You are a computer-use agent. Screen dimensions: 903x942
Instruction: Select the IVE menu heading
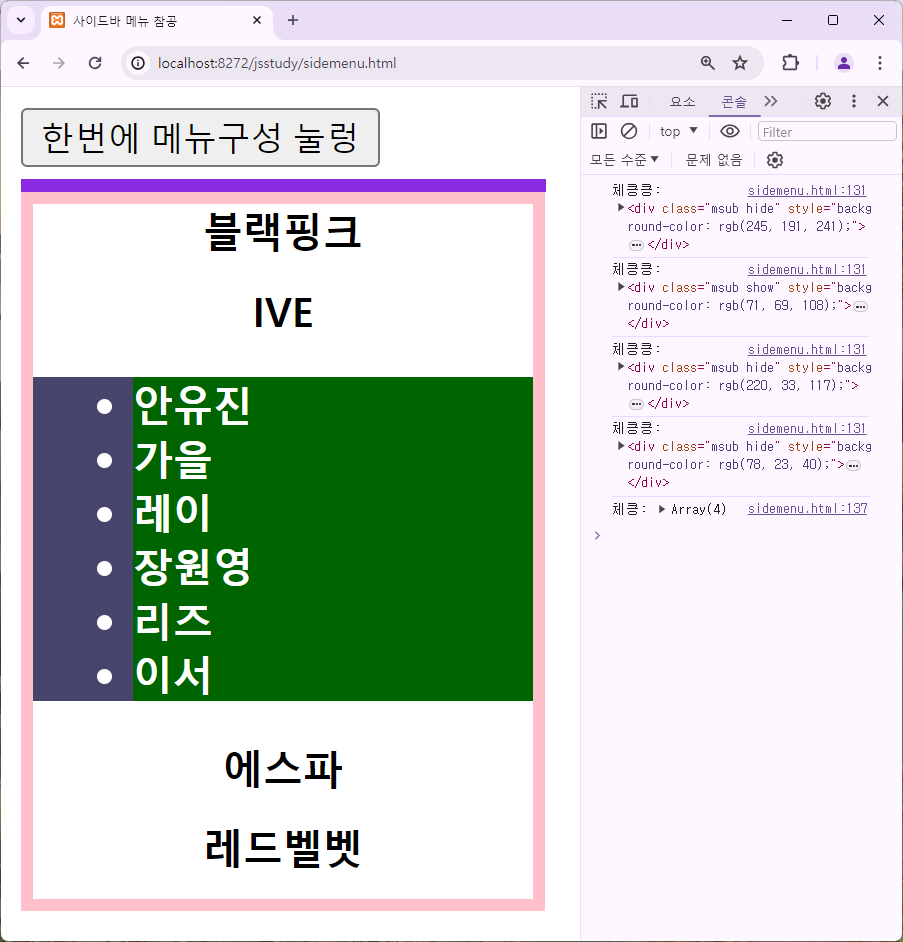coord(283,312)
